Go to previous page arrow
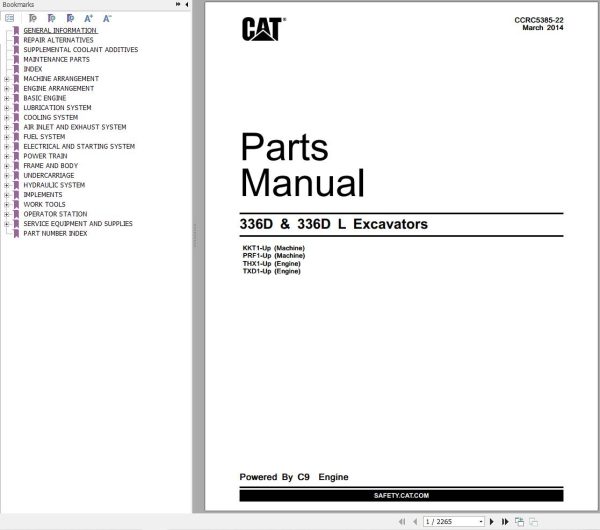Image resolution: width=600 pixels, height=530 pixels. pos(415,521)
